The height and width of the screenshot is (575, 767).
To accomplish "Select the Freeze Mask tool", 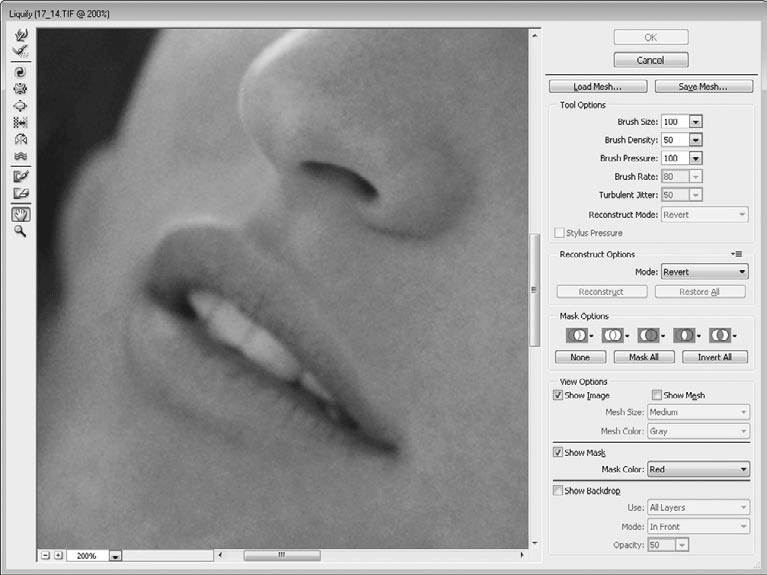I will (21, 177).
